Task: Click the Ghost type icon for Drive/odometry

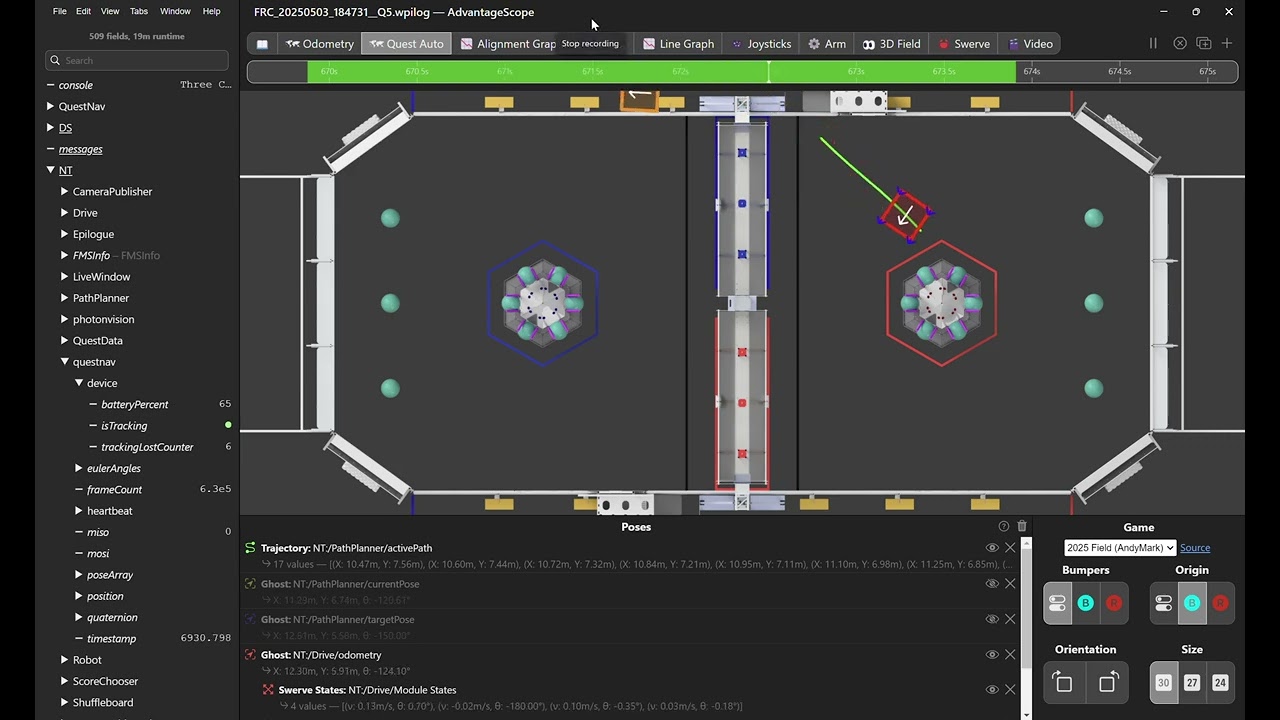Action: pos(250,655)
